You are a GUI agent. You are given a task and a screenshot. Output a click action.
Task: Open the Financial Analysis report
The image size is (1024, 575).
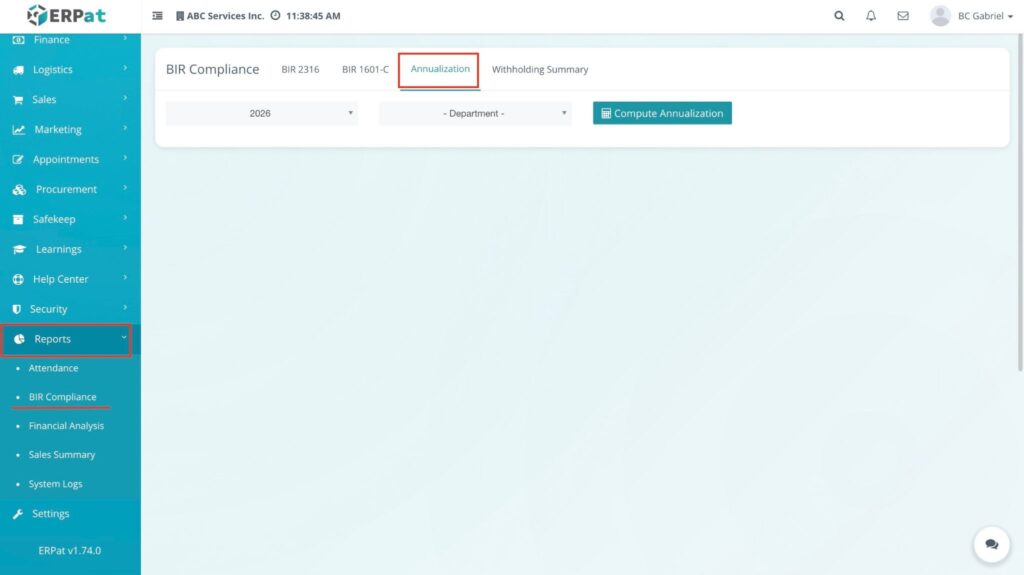(66, 426)
